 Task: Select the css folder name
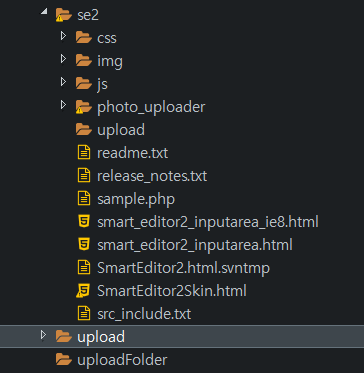(107, 38)
